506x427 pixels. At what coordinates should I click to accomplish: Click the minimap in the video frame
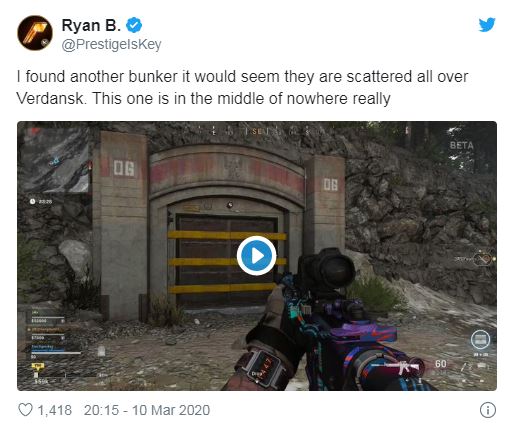[55, 161]
